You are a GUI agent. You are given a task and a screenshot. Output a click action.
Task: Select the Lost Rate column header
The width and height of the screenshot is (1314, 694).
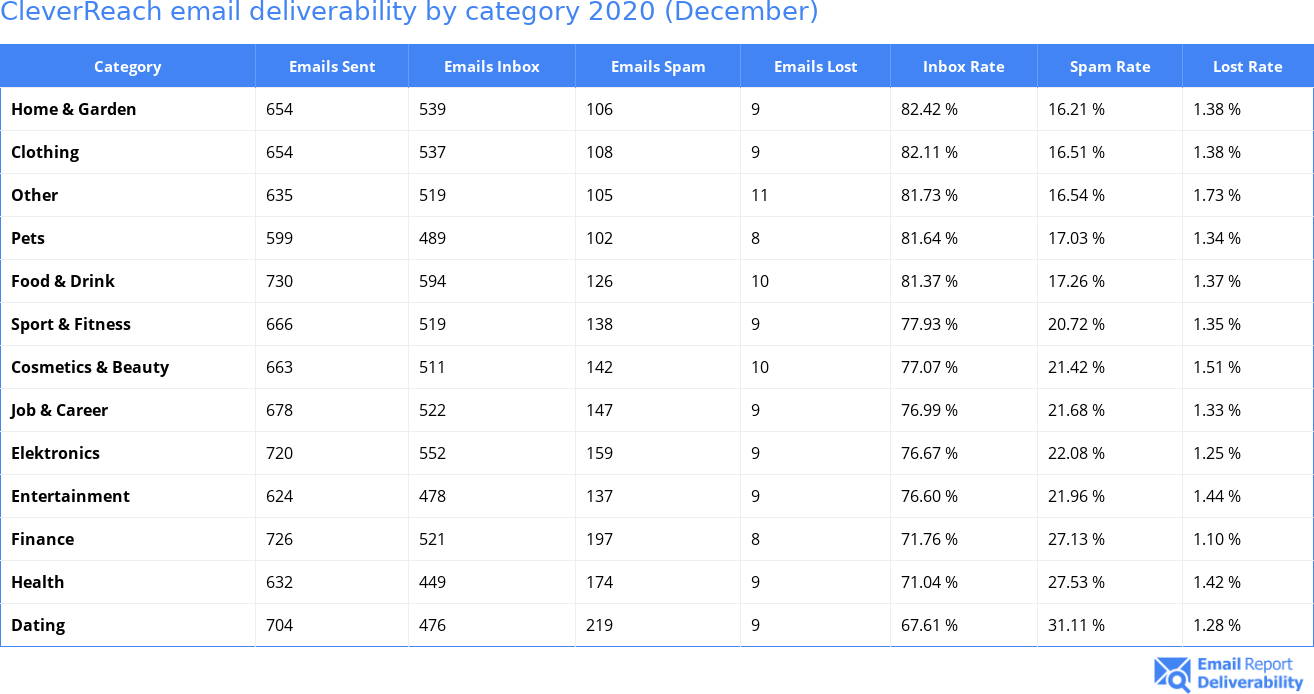pyautogui.click(x=1247, y=67)
